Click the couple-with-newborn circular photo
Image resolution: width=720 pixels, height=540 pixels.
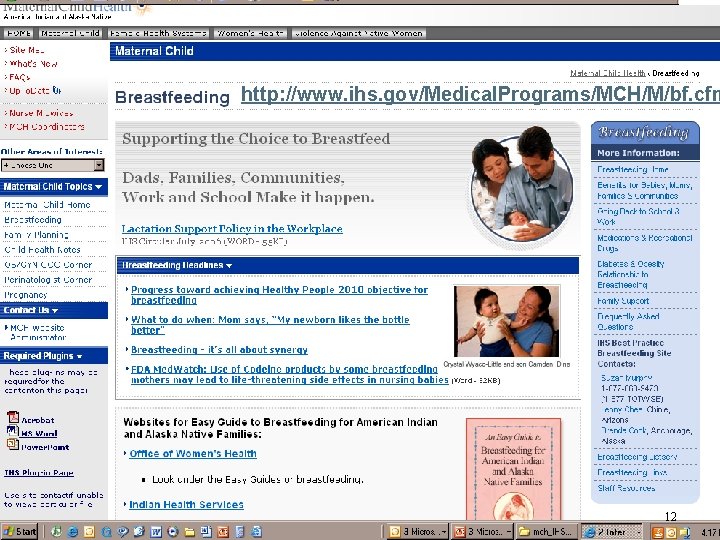pos(522,187)
